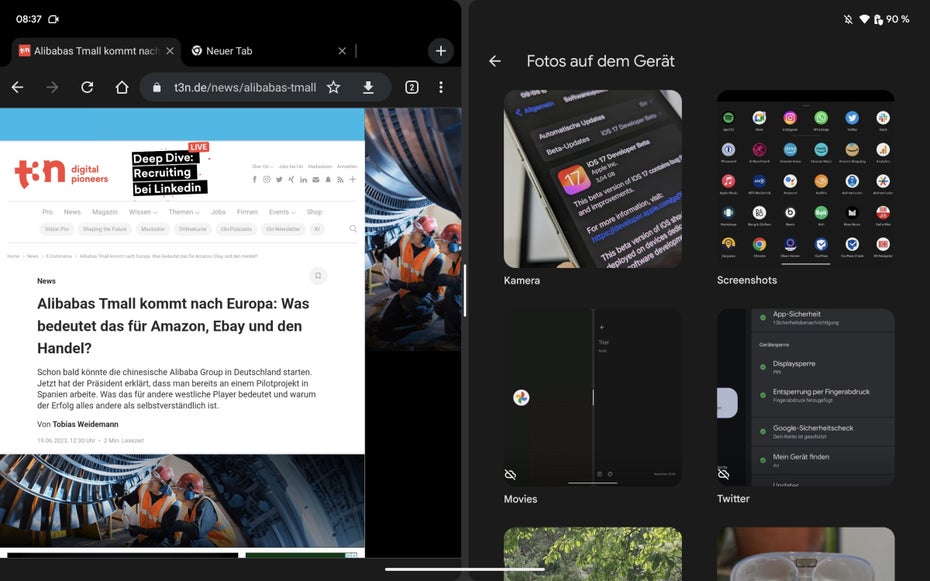Select the Vision Pro topic chip
Viewport: 930px width, 581px height.
(x=56, y=229)
